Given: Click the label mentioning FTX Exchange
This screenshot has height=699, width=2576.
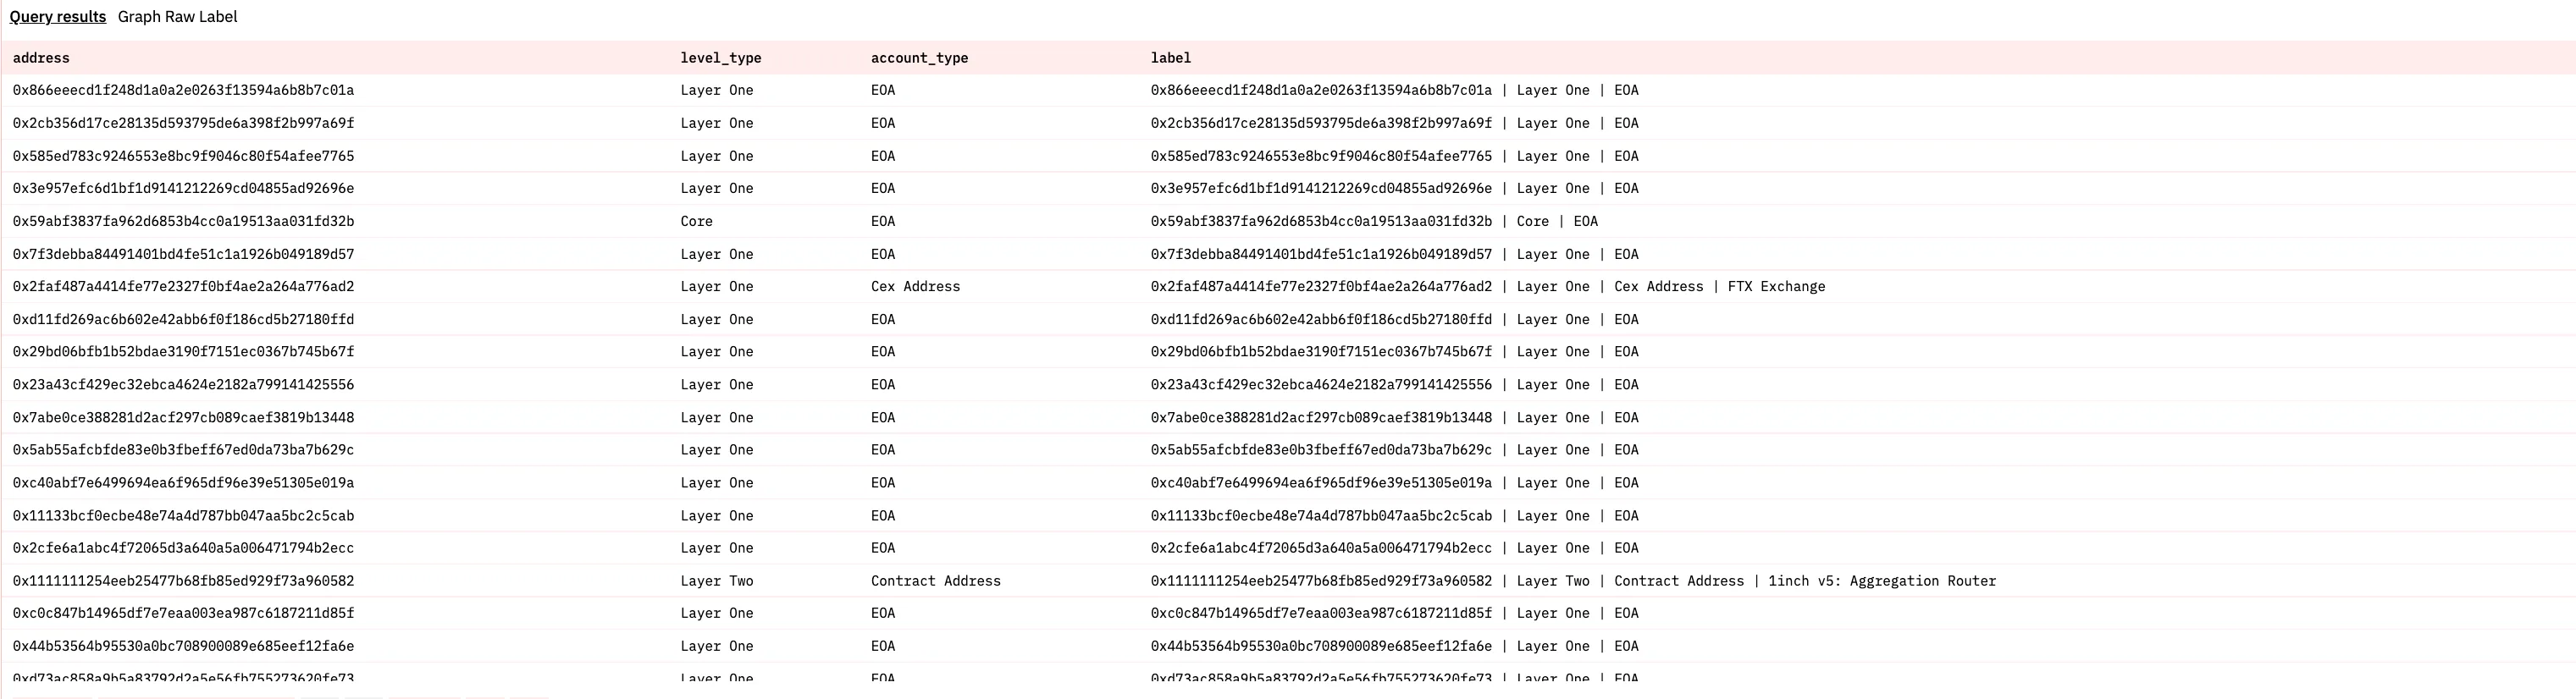Looking at the screenshot, I should [1487, 286].
